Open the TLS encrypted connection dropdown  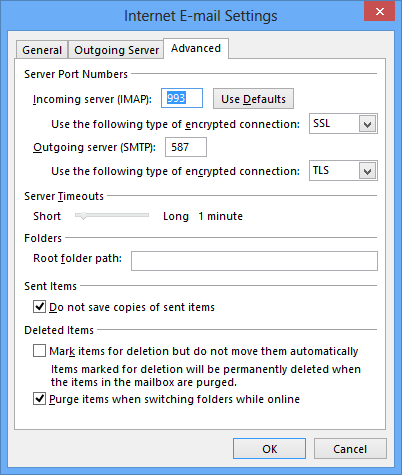click(x=343, y=171)
